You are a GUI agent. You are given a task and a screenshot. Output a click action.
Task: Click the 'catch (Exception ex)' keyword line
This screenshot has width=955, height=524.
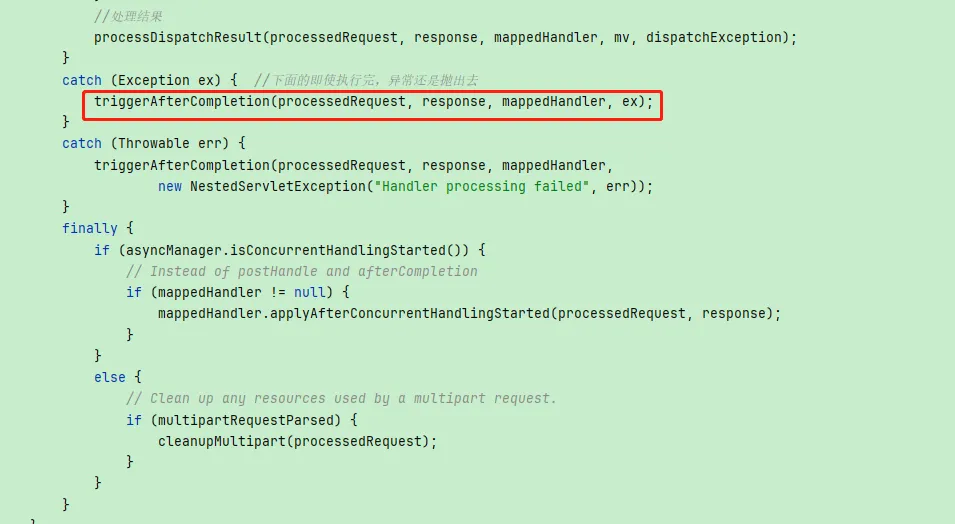click(x=150, y=80)
